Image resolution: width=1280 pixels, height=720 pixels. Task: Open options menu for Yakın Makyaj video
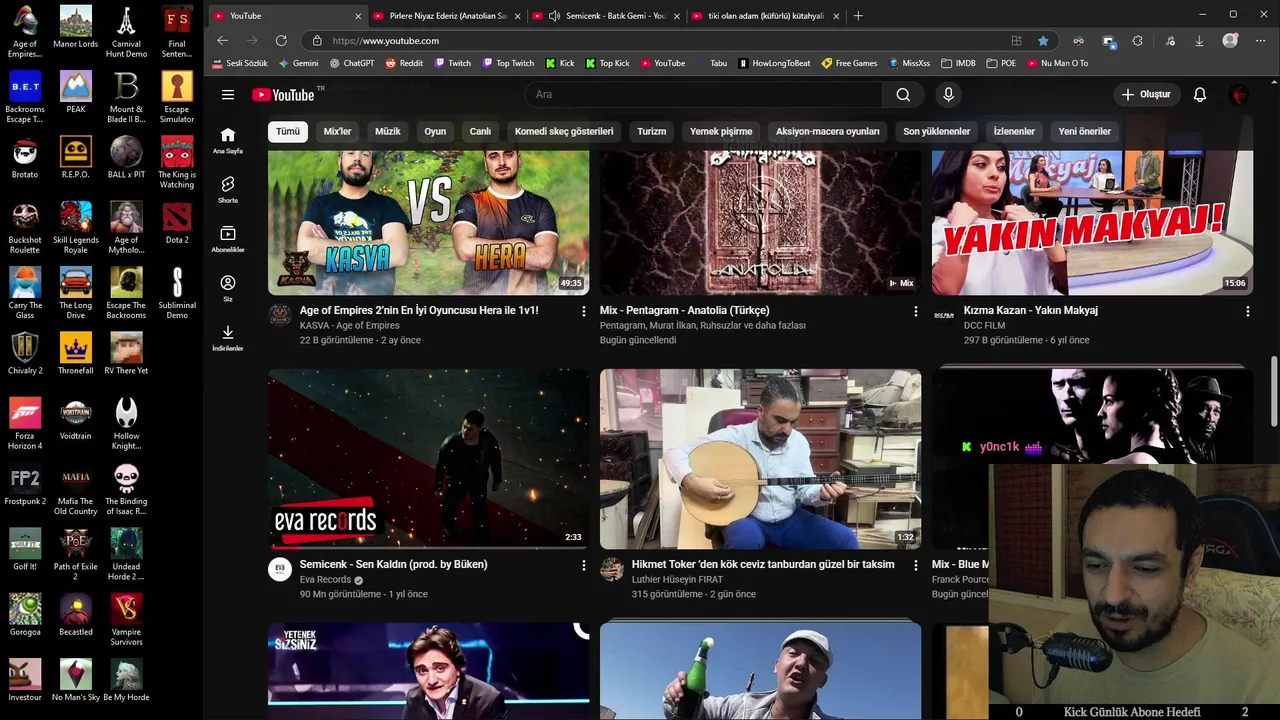tap(1247, 312)
